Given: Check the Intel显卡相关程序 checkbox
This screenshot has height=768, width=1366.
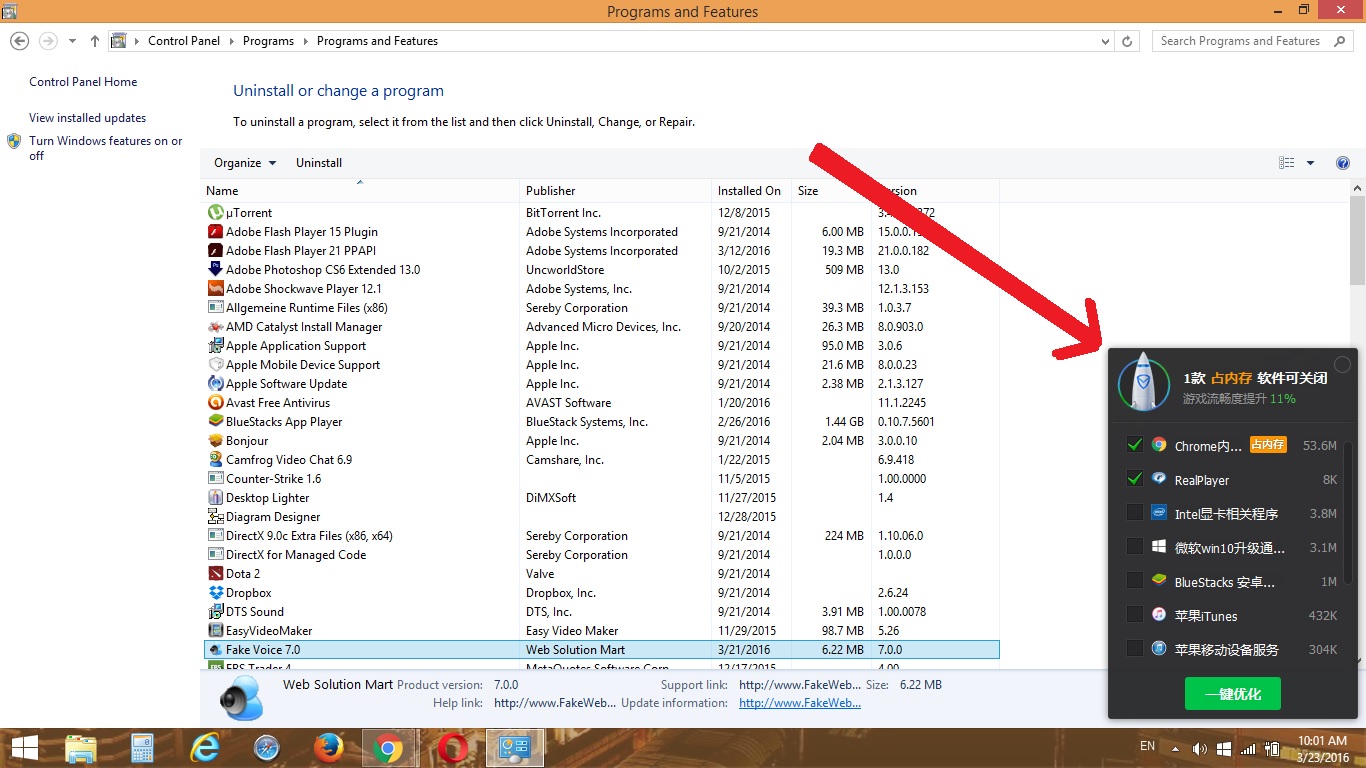Looking at the screenshot, I should (x=1135, y=513).
